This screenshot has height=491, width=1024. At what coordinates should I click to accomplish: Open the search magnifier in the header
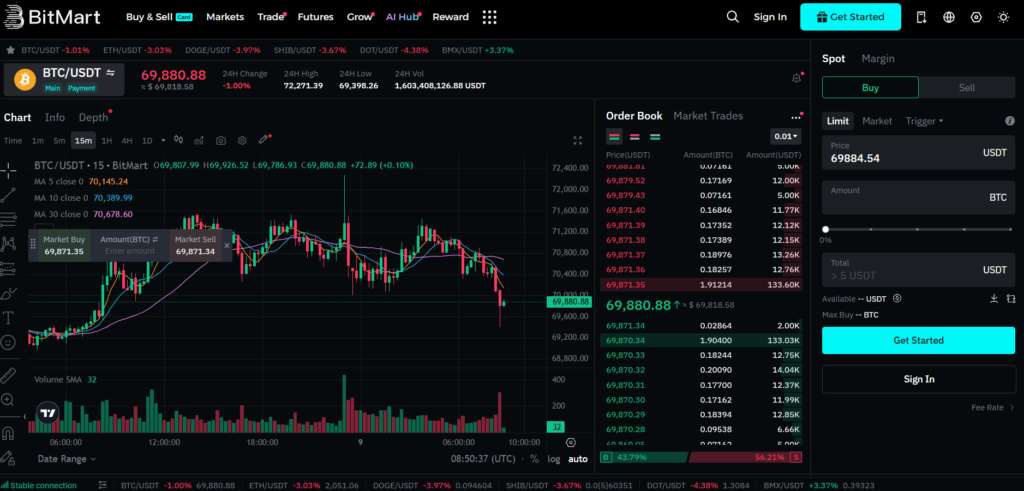(x=733, y=17)
